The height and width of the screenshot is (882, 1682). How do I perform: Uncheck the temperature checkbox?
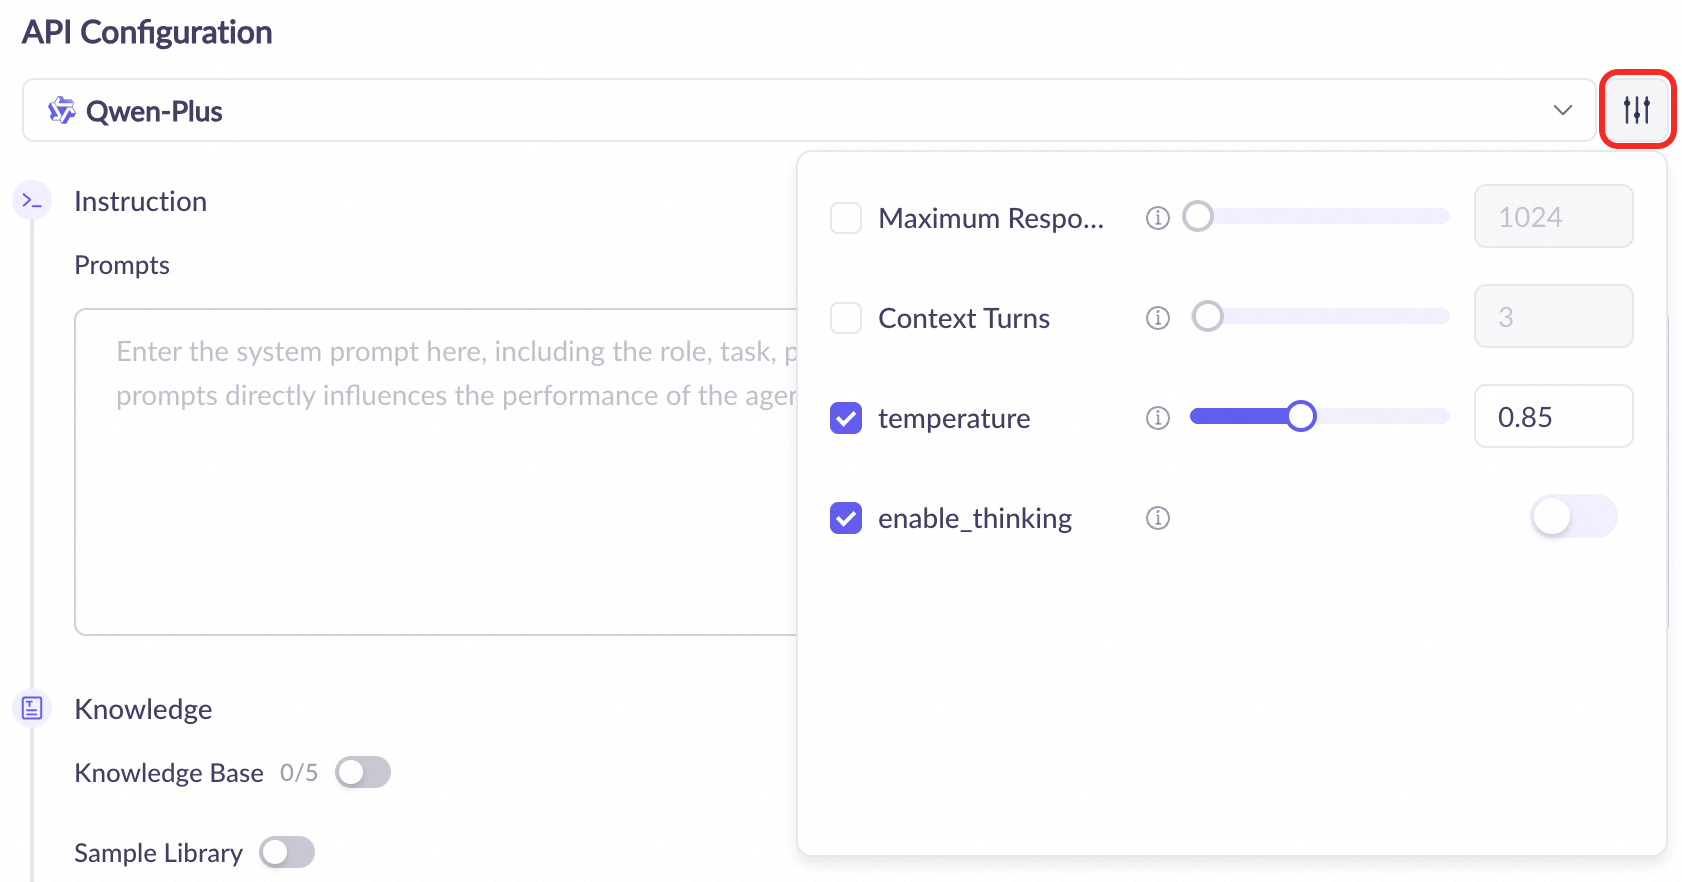pyautogui.click(x=846, y=418)
